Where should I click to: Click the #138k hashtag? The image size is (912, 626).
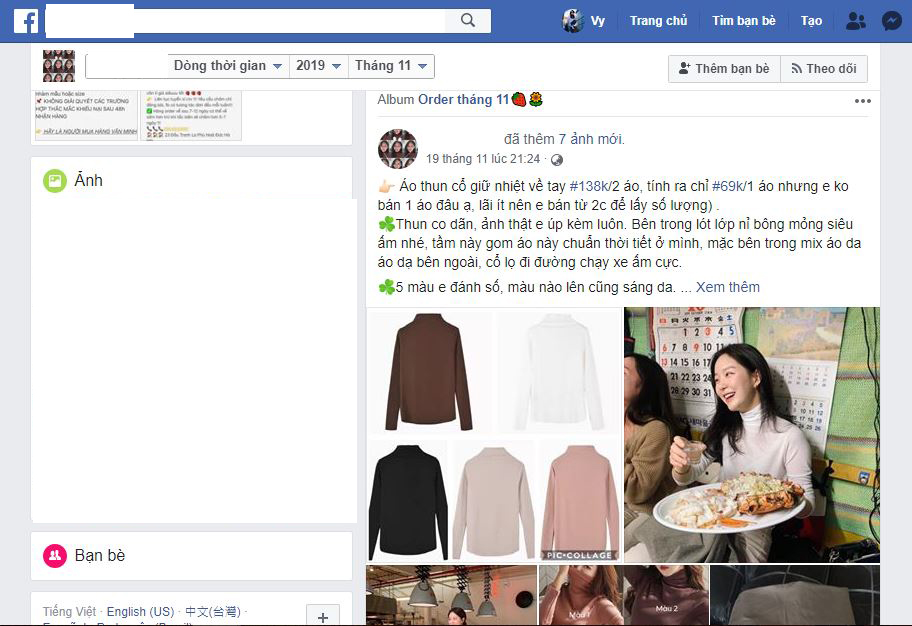click(589, 186)
